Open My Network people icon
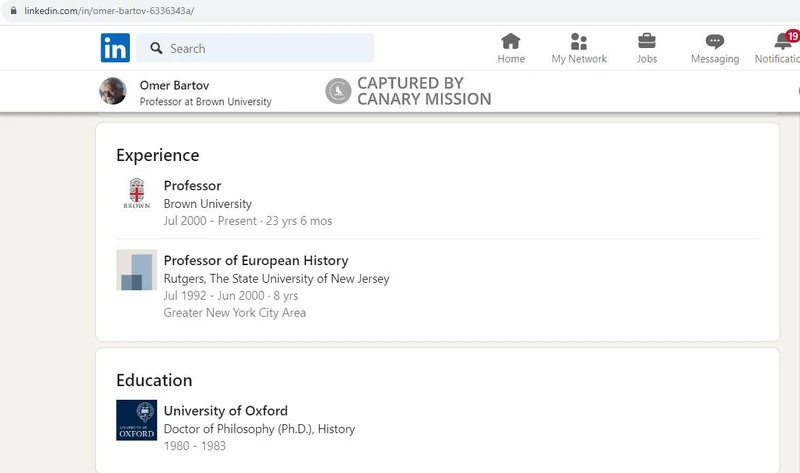Image resolution: width=800 pixels, height=473 pixels. [579, 41]
